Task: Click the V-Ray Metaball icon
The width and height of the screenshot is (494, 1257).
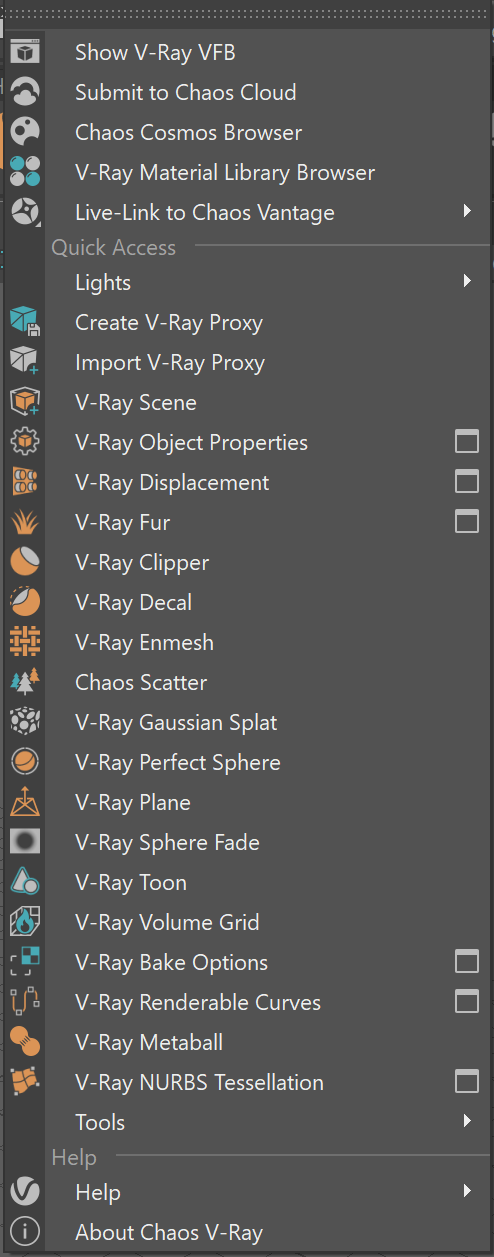Action: pyautogui.click(x=25, y=1042)
